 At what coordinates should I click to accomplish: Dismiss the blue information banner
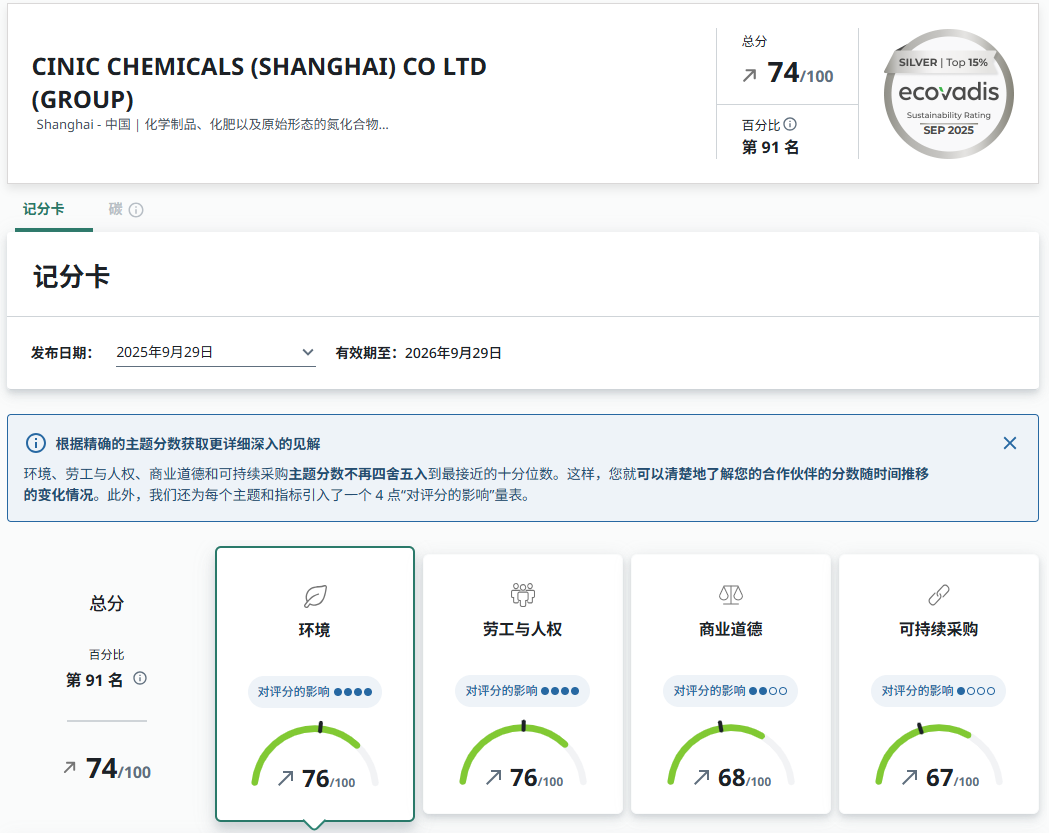(1010, 443)
